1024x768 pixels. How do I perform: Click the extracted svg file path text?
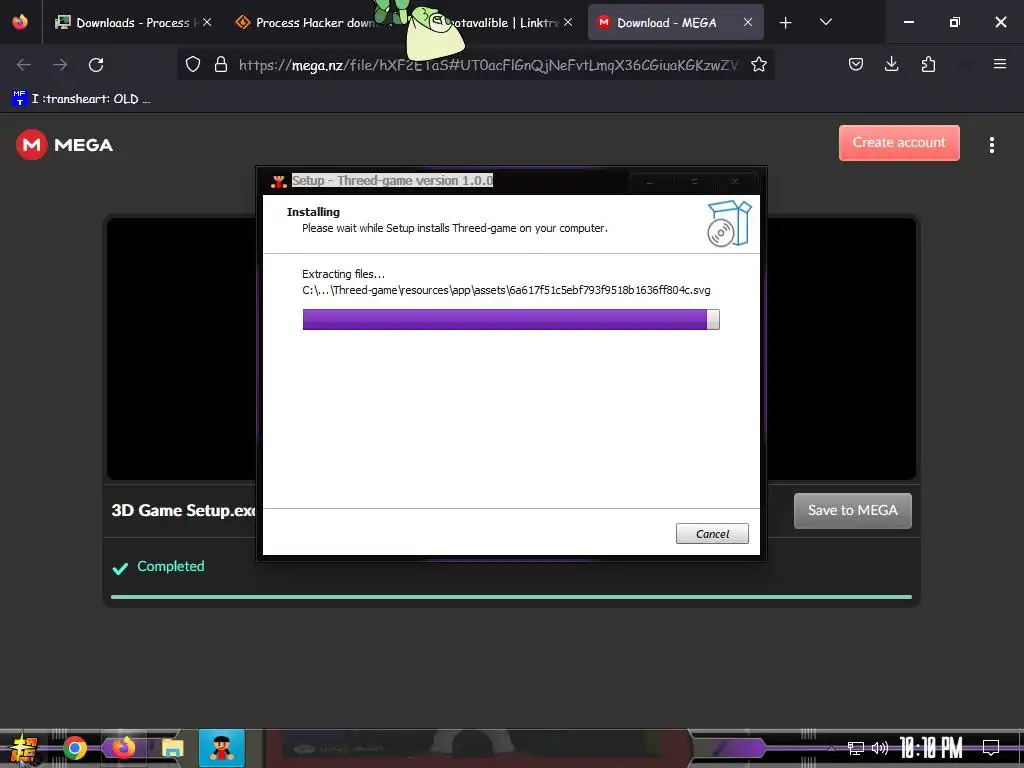tap(506, 290)
